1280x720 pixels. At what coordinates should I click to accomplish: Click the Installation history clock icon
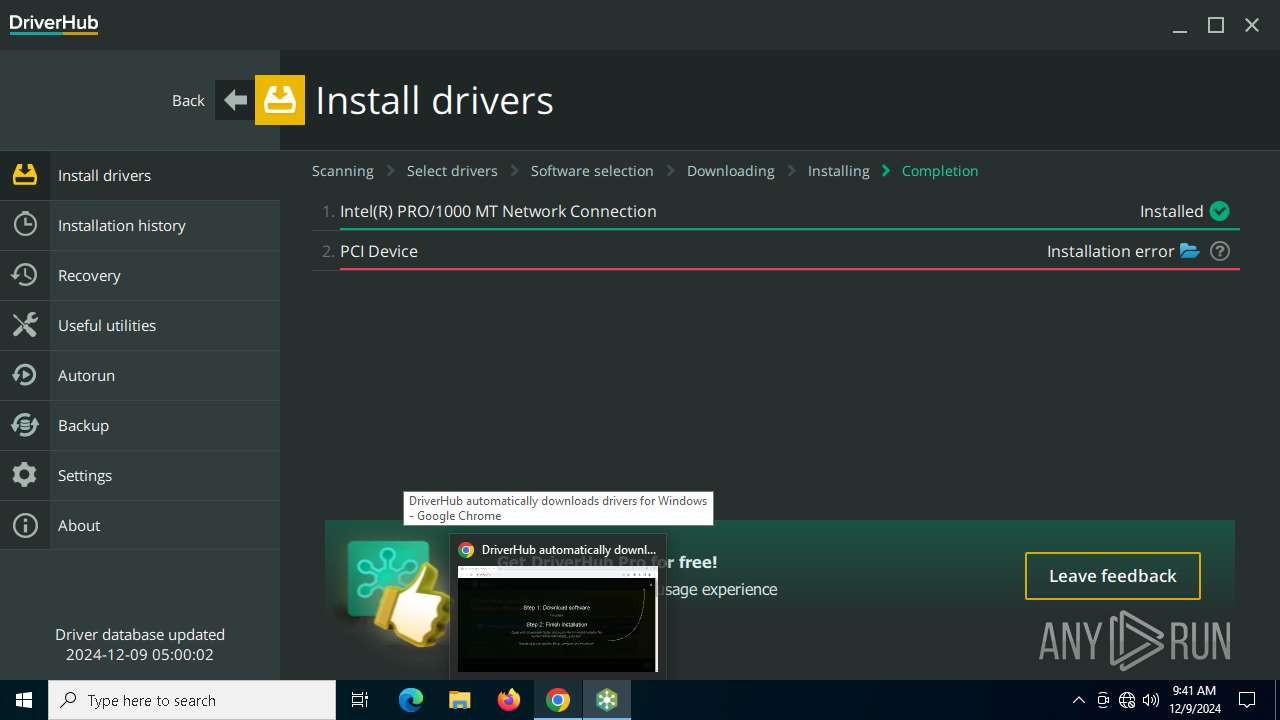pyautogui.click(x=25, y=225)
